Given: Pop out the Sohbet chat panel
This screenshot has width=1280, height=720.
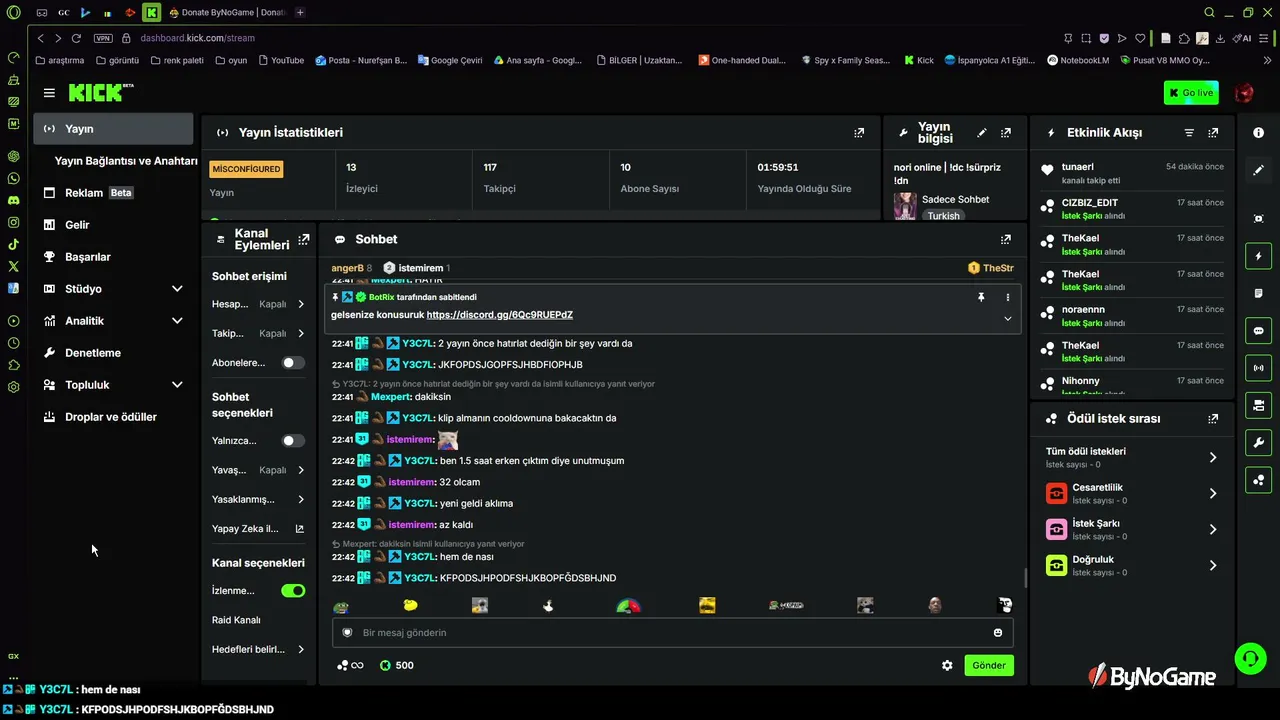Looking at the screenshot, I should 1006,239.
